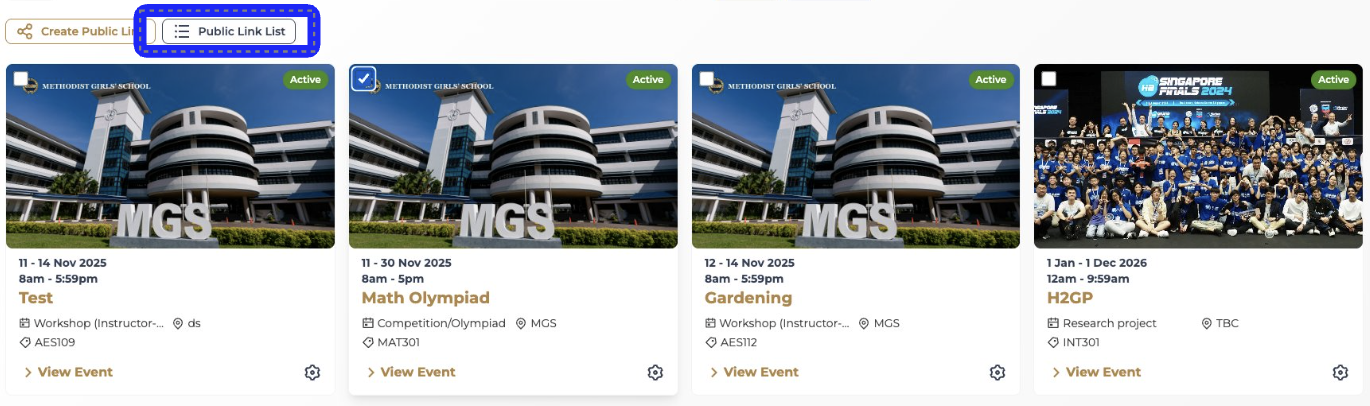Click the share icon in Create Public Link
Viewport: 1370px width, 406px height.
(25, 32)
